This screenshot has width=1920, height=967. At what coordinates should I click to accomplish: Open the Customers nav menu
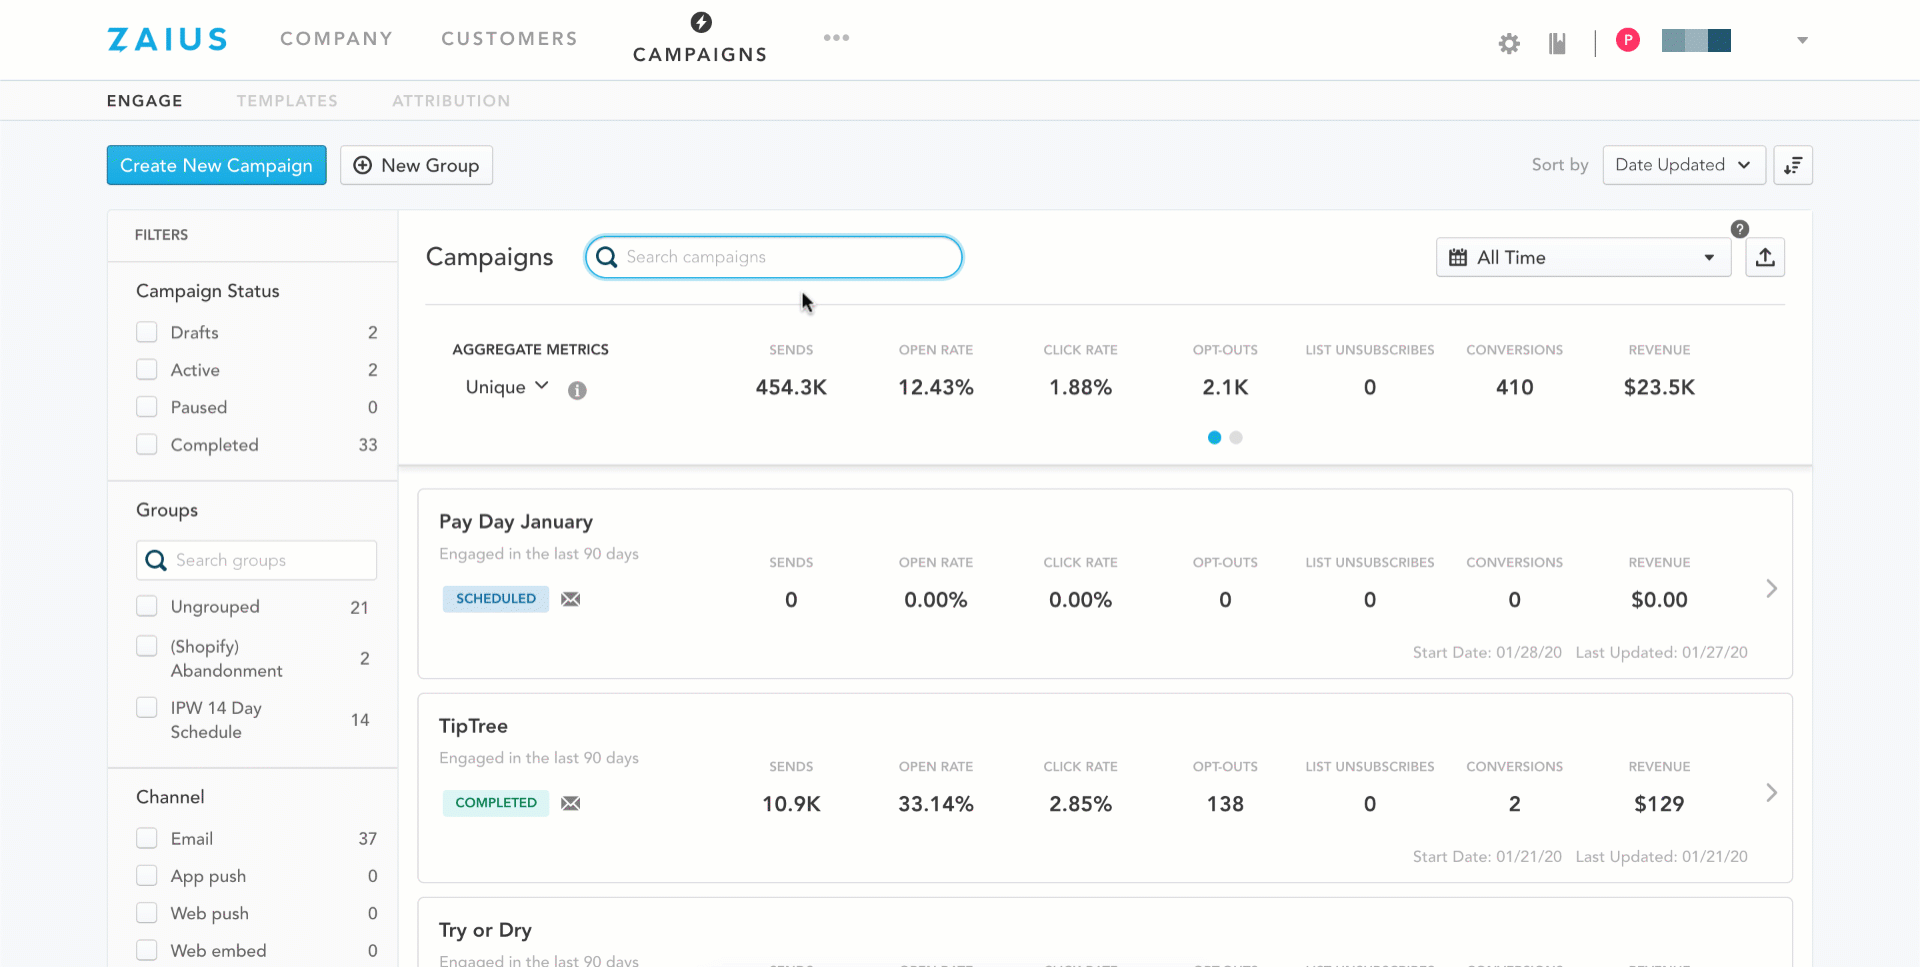pos(509,39)
